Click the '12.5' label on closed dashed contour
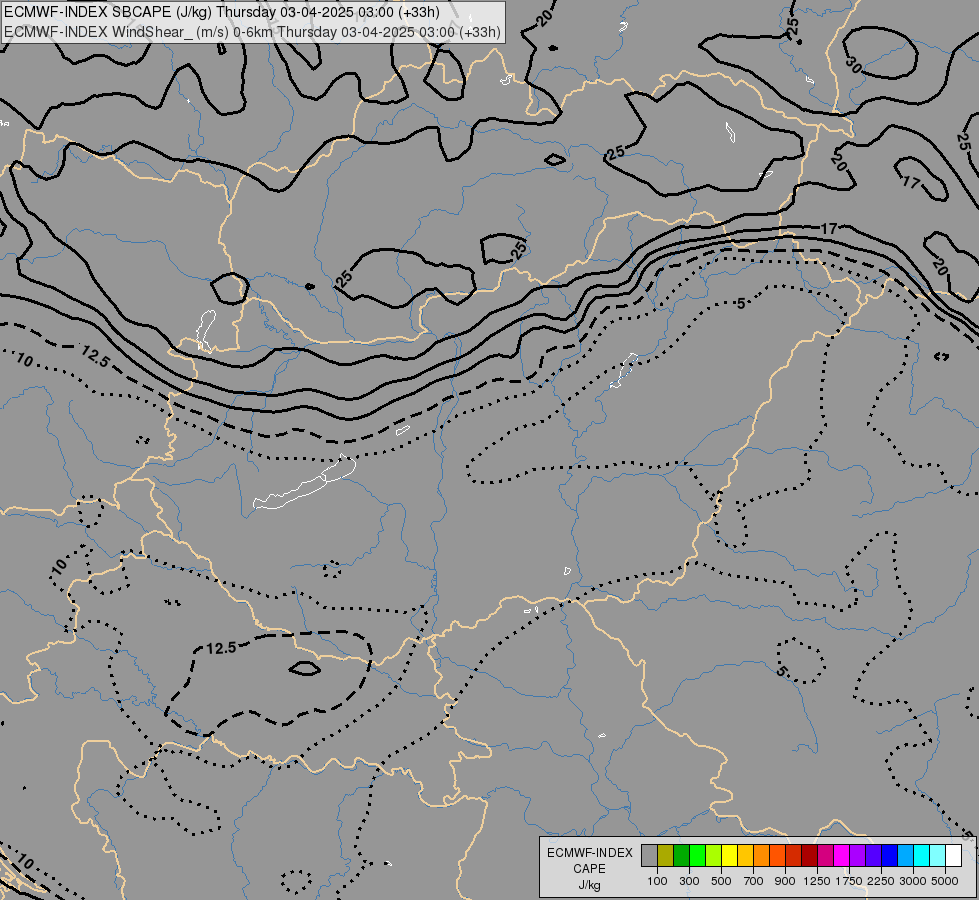The height and width of the screenshot is (900, 979). pyautogui.click(x=222, y=648)
